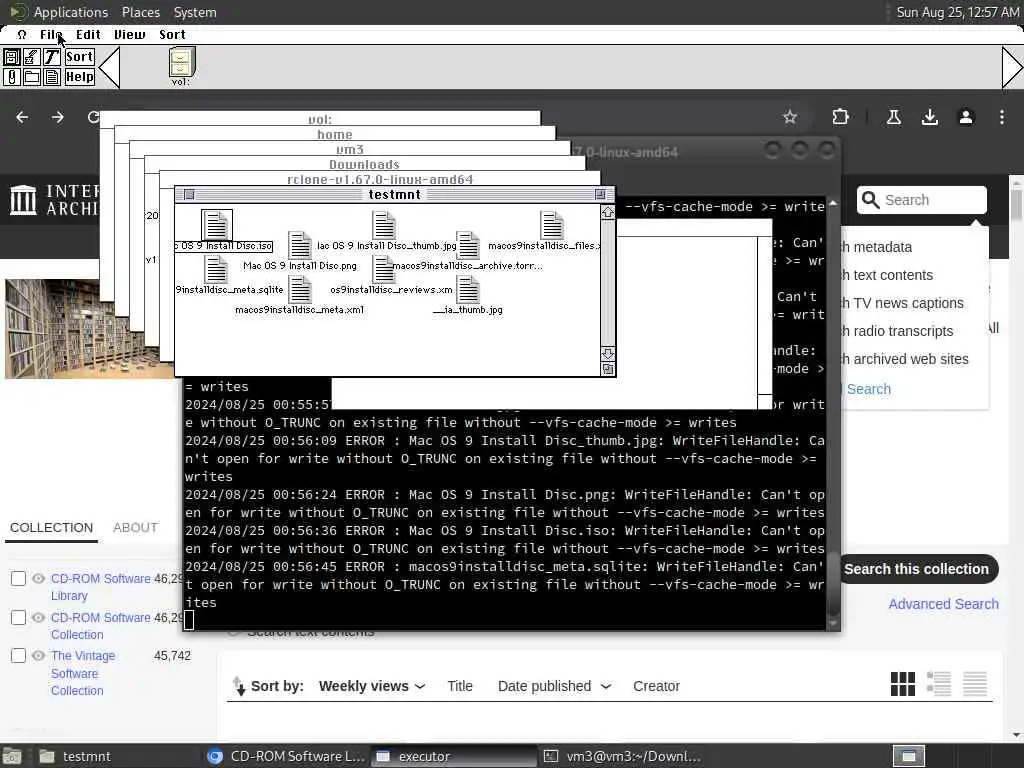Select macos9installdisc_meta.sqlite file icon
1024x768 pixels.
216,269
